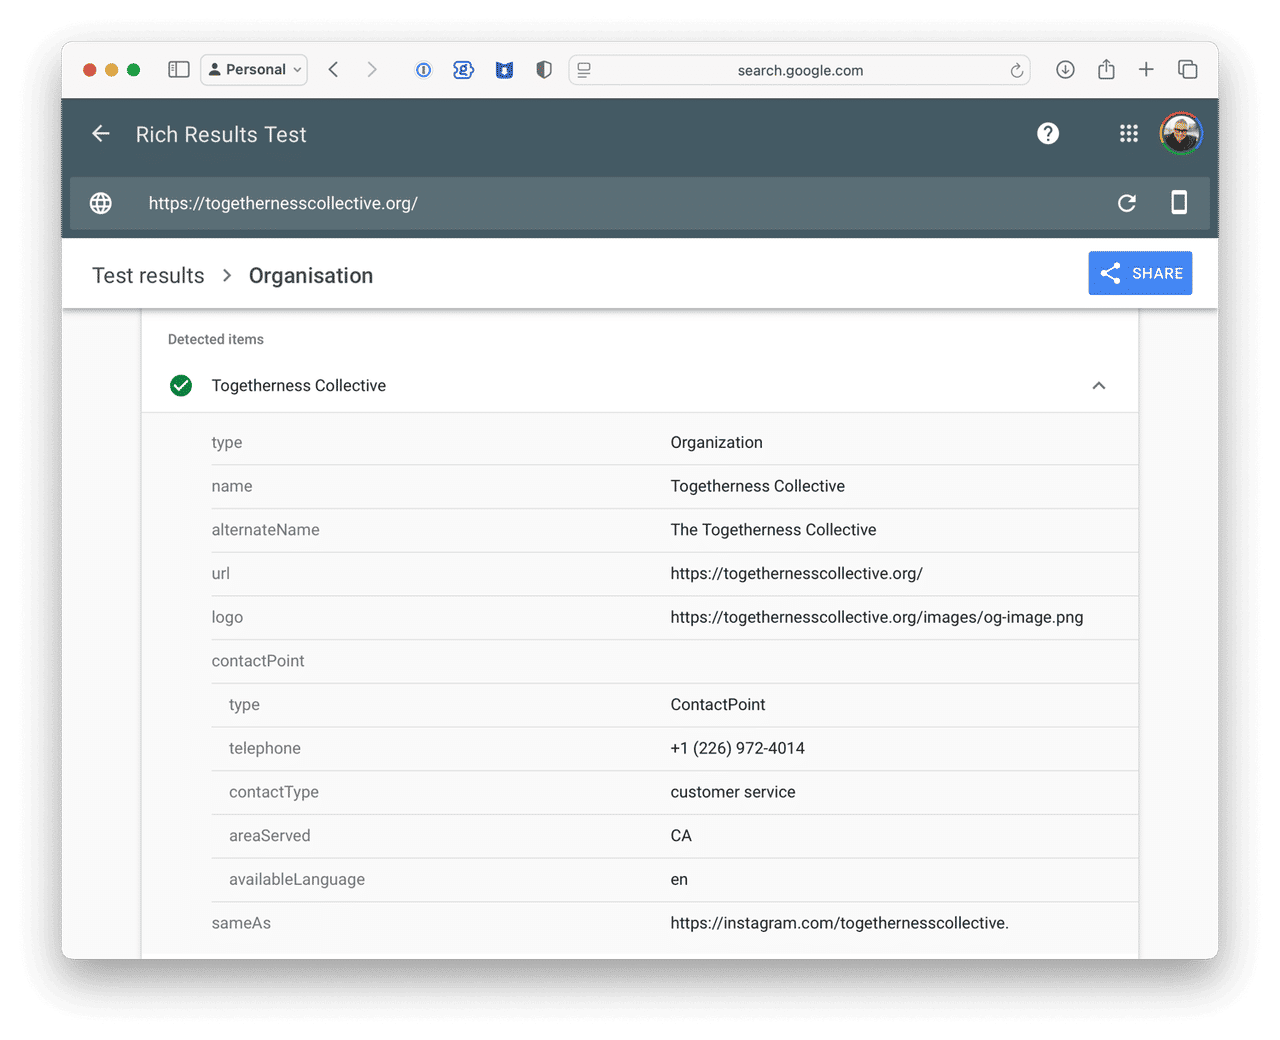Click the blue translate-style extension icon
This screenshot has width=1280, height=1040.
[x=463, y=70]
